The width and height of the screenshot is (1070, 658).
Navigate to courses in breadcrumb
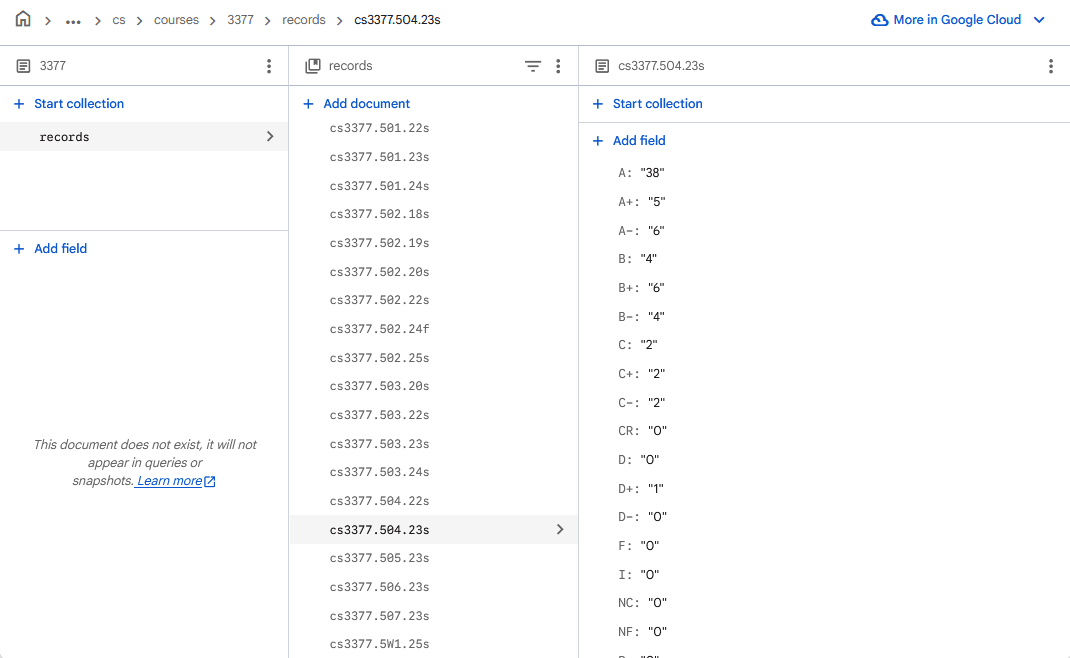pyautogui.click(x=176, y=20)
